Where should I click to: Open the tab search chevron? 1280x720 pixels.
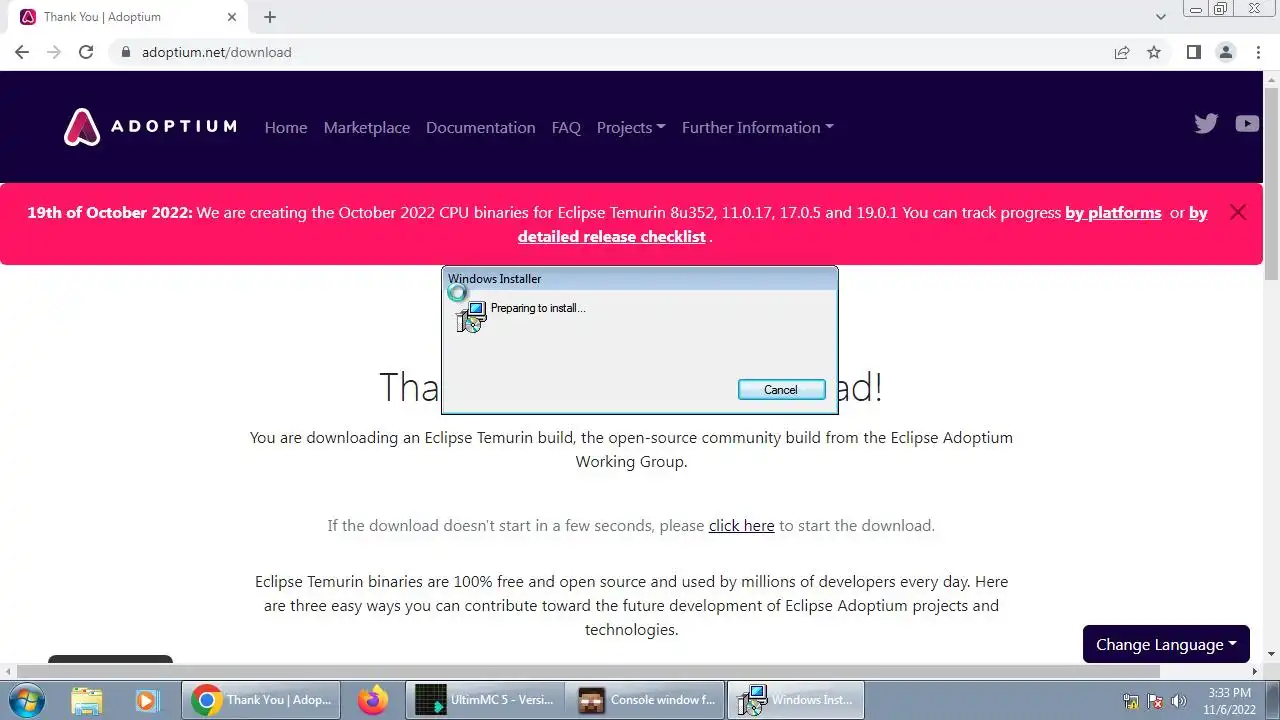(x=1160, y=17)
